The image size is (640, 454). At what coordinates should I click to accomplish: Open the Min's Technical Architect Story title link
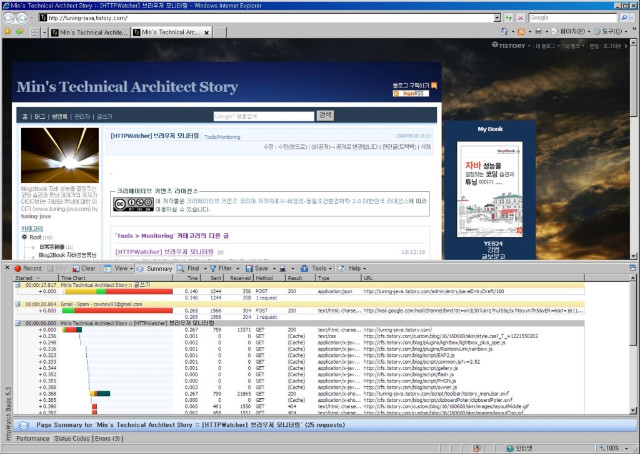pyautogui.click(x=127, y=87)
